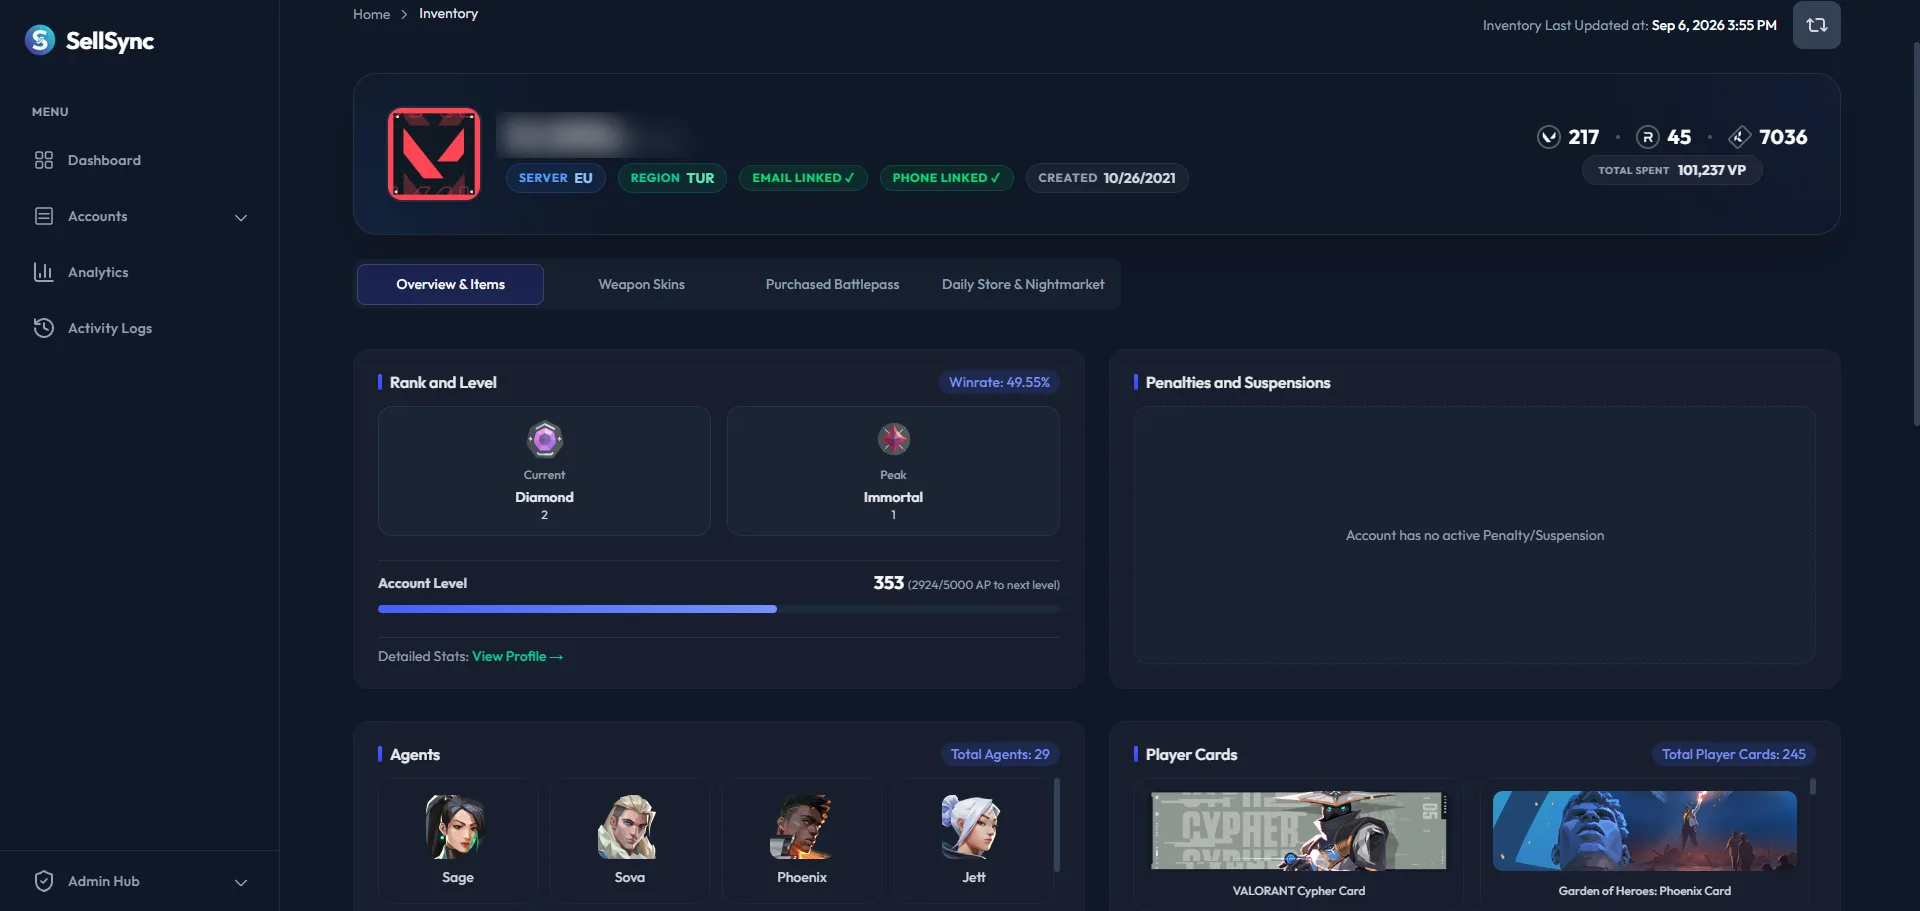The width and height of the screenshot is (1920, 911).
Task: Click the Radianite icon beside 45
Action: [x=1647, y=137]
